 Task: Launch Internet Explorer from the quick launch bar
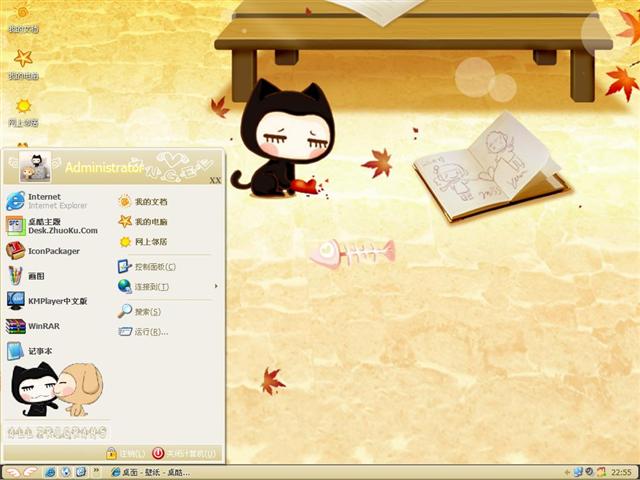pyautogui.click(x=50, y=472)
